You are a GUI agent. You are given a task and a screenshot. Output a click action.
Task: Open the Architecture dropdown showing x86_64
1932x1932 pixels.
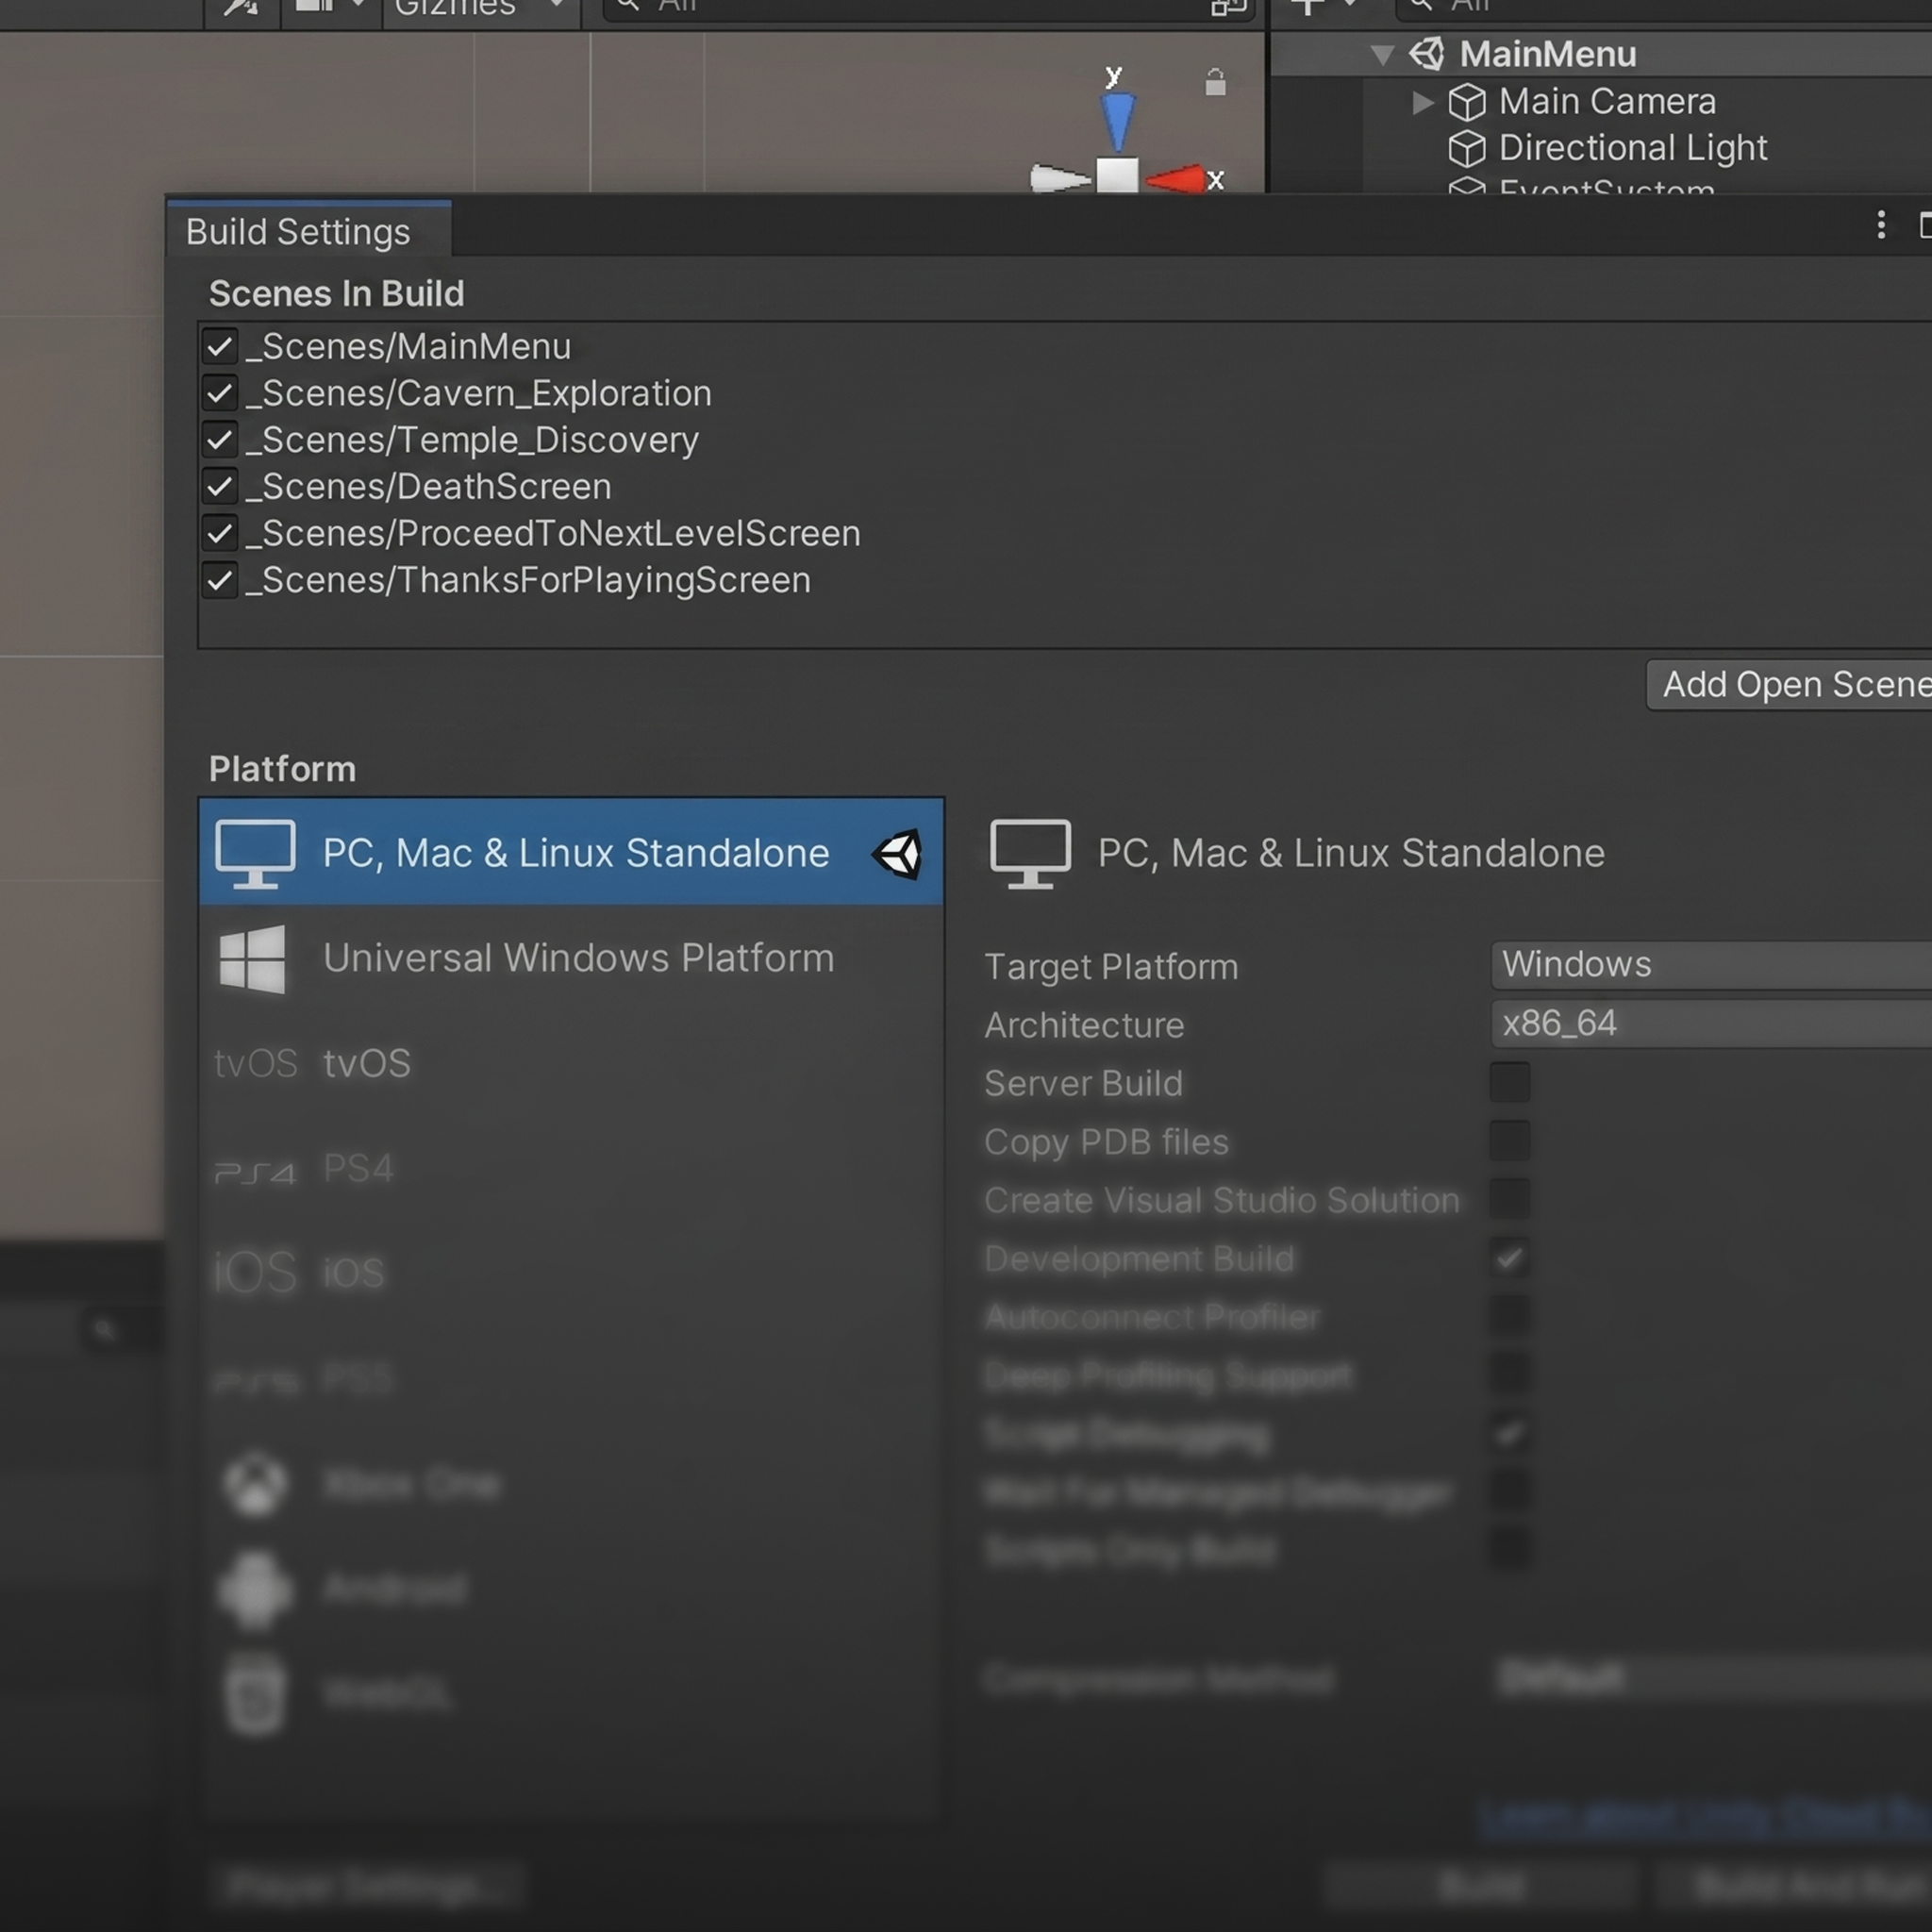pos(1711,1023)
